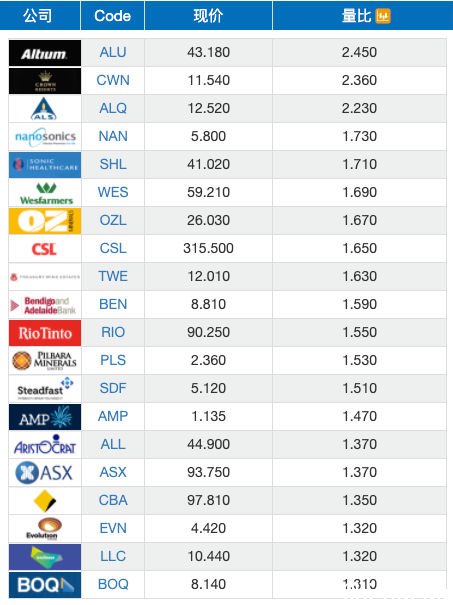Select the Crown Resorts logo

45,81
